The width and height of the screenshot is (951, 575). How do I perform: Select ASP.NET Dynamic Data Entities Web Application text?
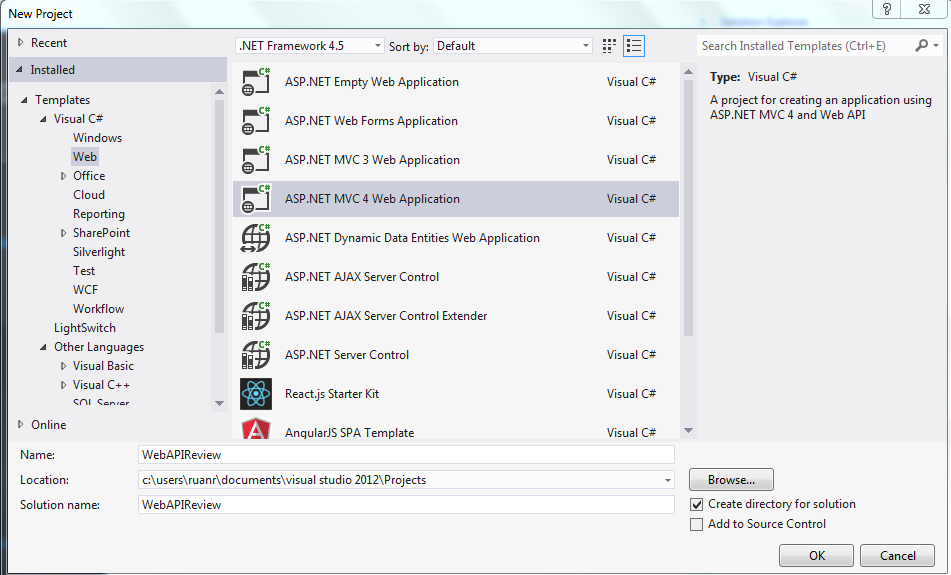pos(412,238)
